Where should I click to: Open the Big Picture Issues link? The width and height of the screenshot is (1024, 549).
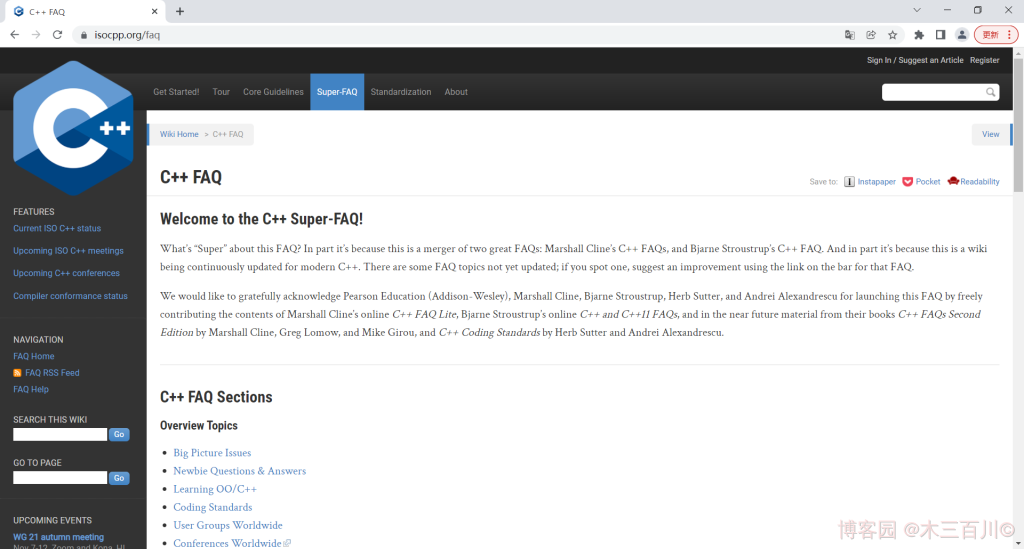click(x=212, y=453)
